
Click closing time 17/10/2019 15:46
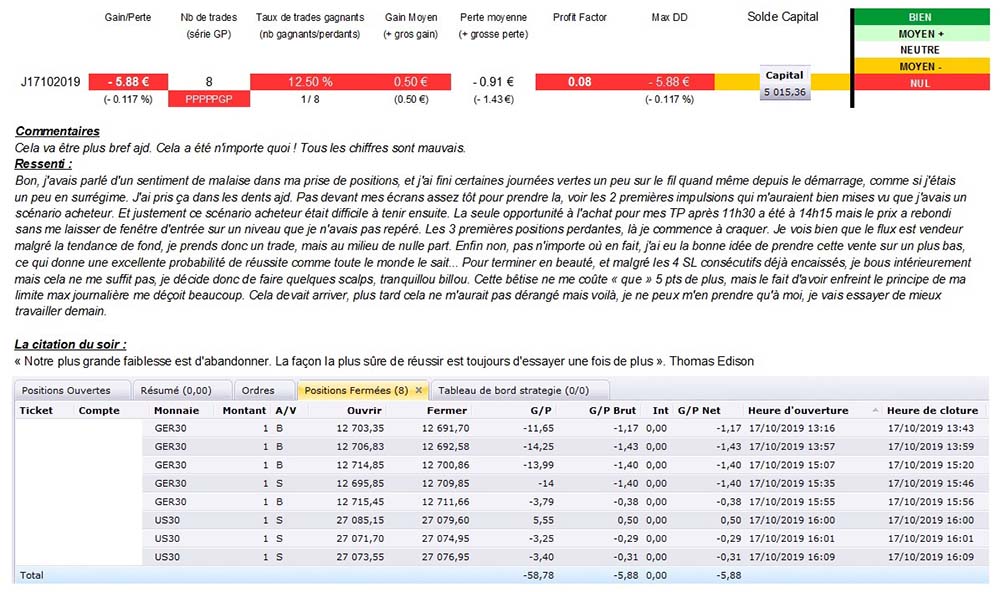[930, 484]
